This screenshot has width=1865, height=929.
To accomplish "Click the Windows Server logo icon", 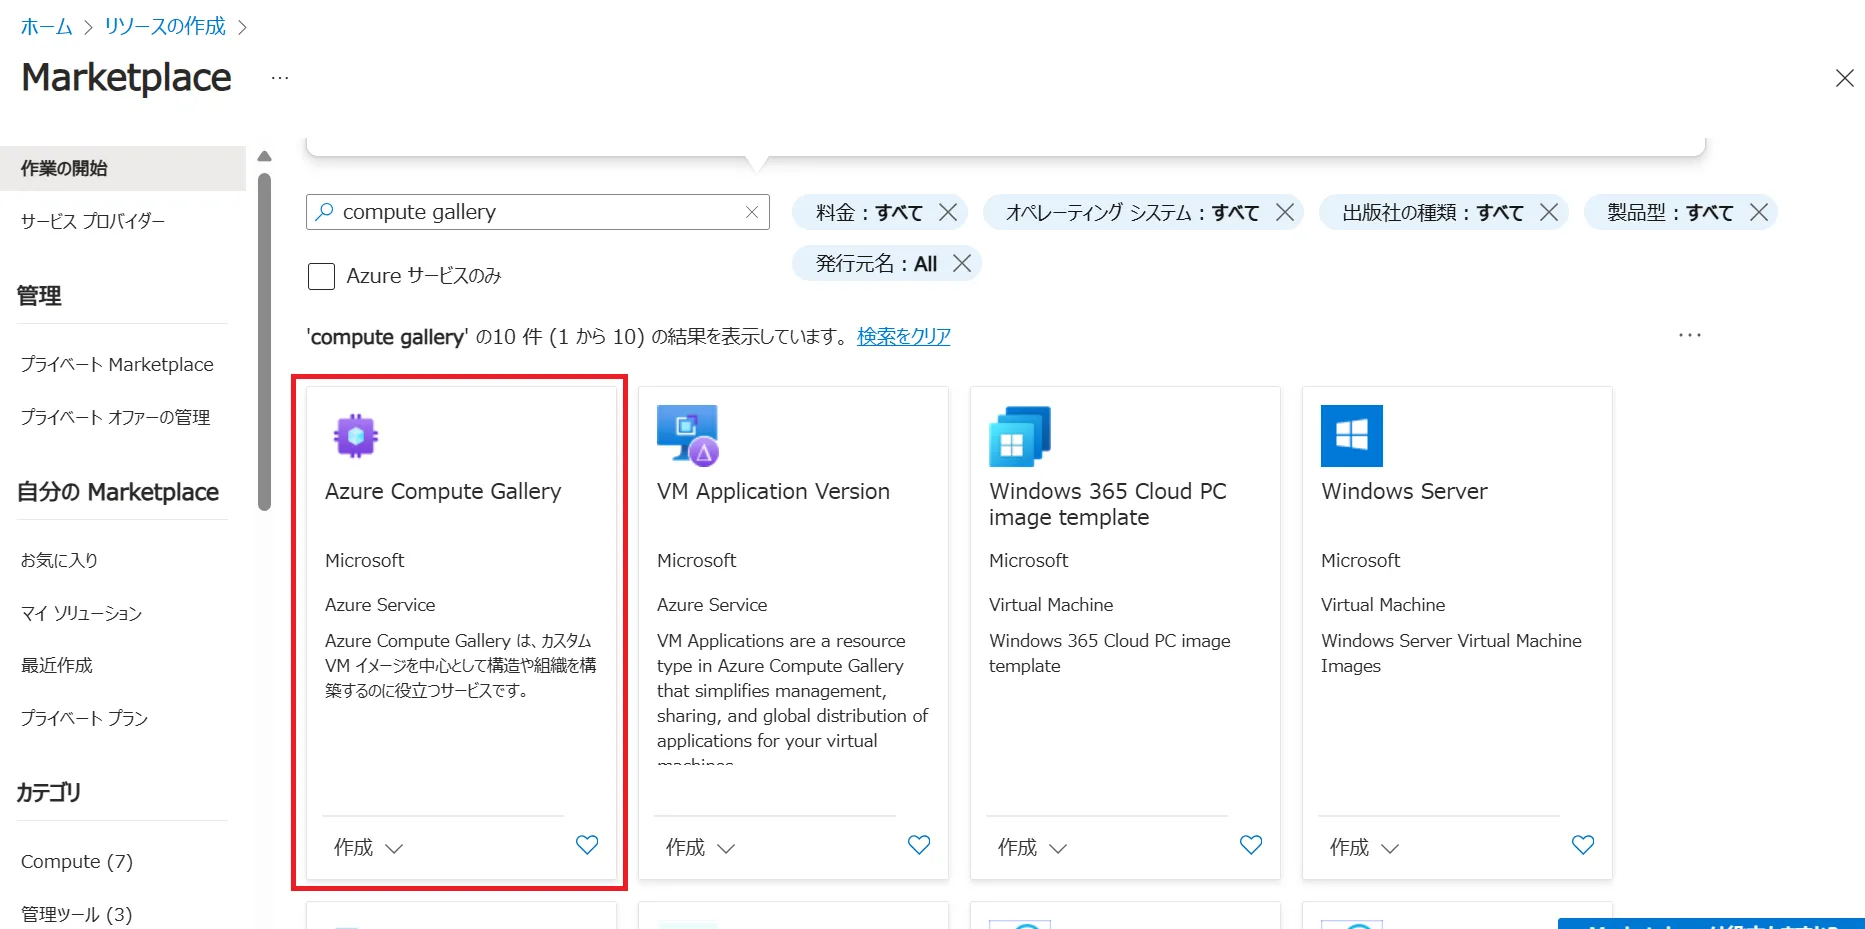I will coord(1352,436).
